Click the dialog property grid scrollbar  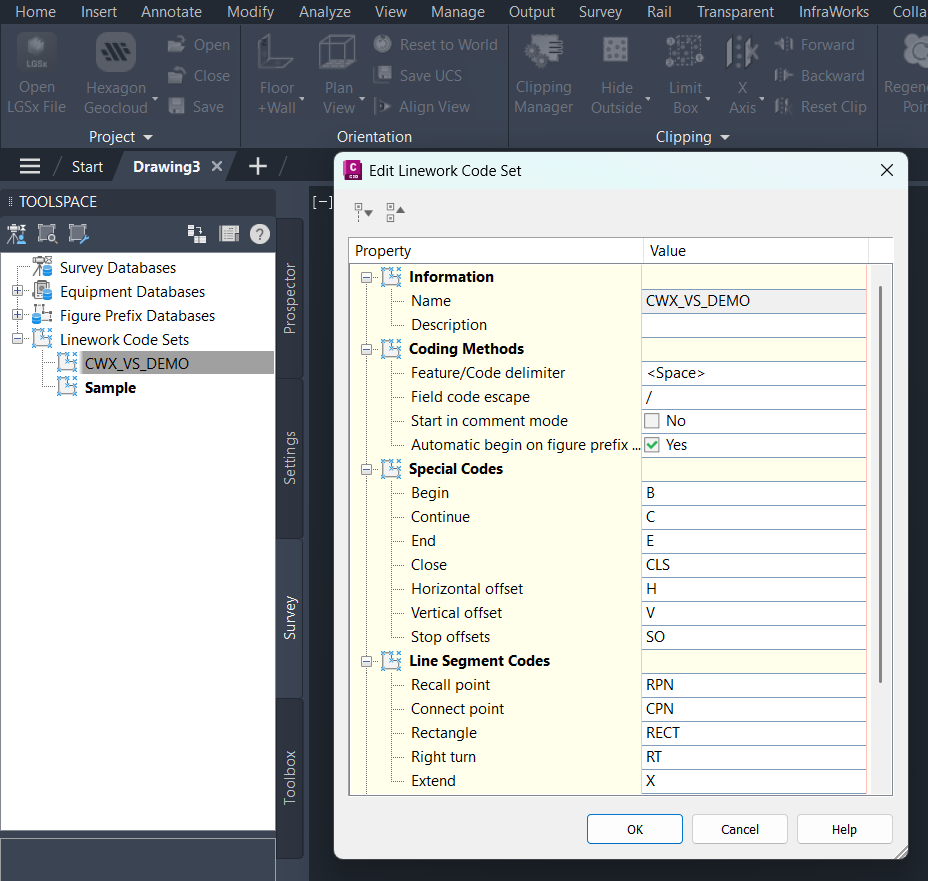[880, 484]
